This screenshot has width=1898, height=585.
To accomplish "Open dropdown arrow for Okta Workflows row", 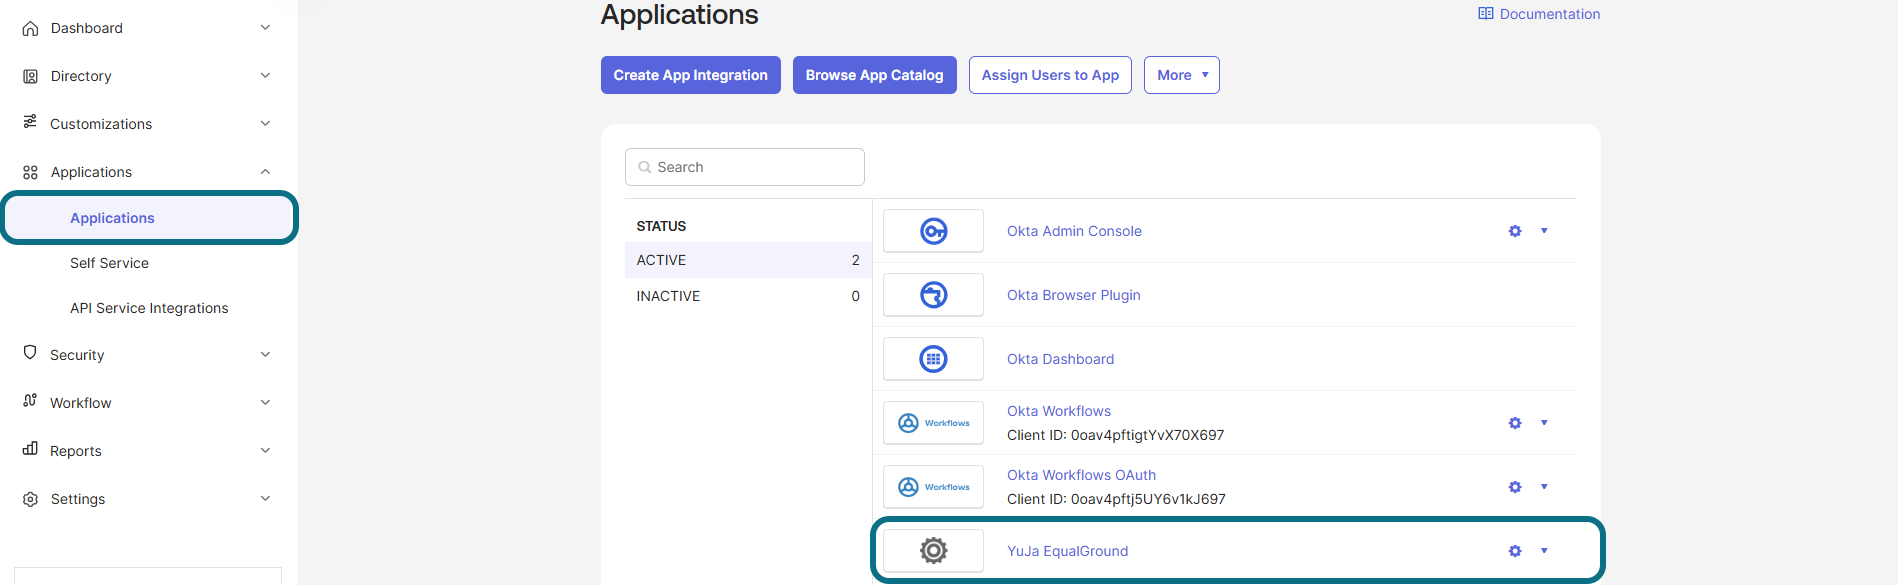I will (x=1544, y=423).
